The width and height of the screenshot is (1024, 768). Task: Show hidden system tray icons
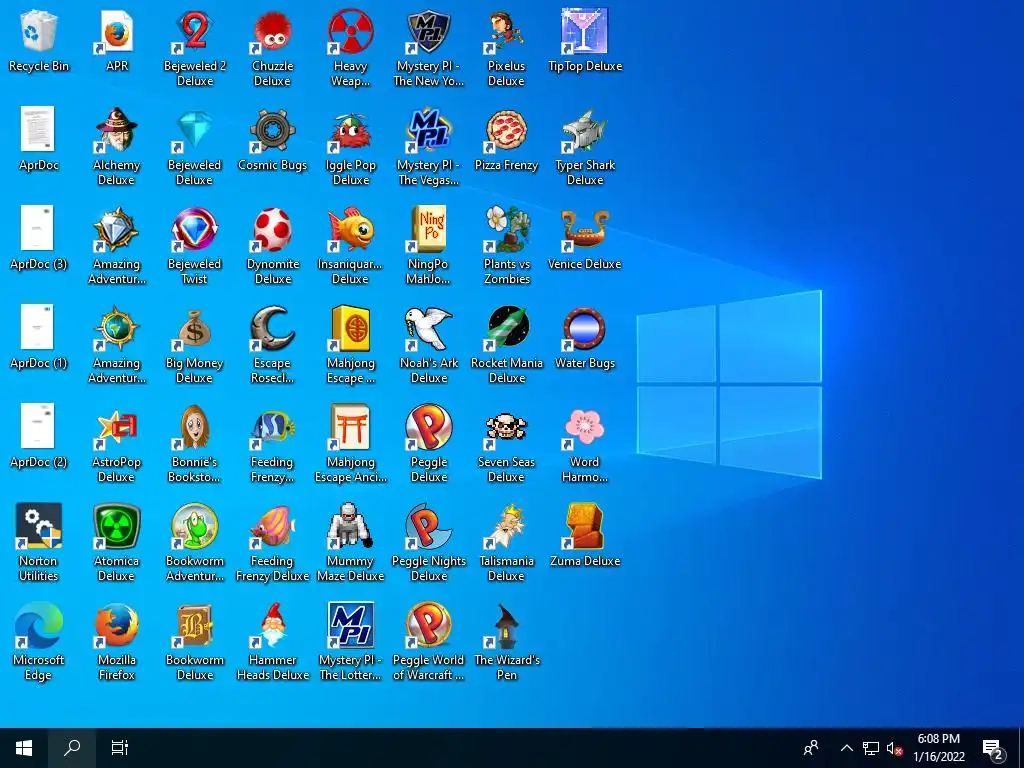click(846, 748)
